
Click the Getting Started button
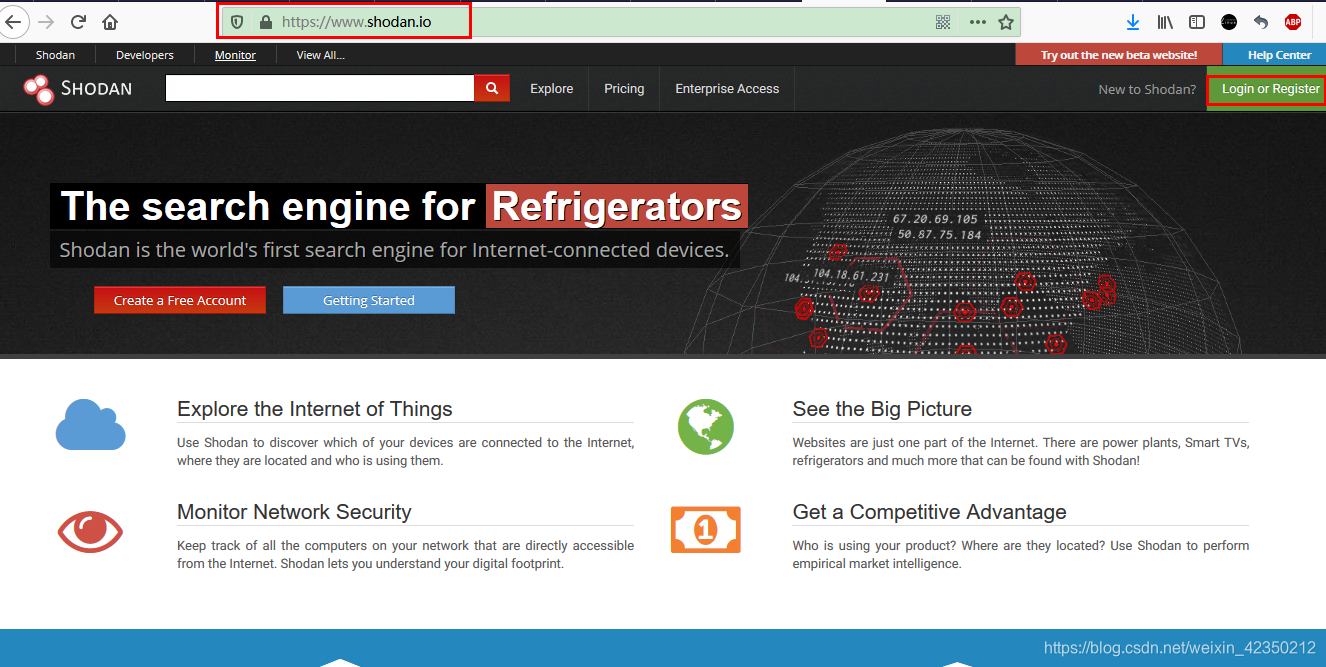coord(369,300)
